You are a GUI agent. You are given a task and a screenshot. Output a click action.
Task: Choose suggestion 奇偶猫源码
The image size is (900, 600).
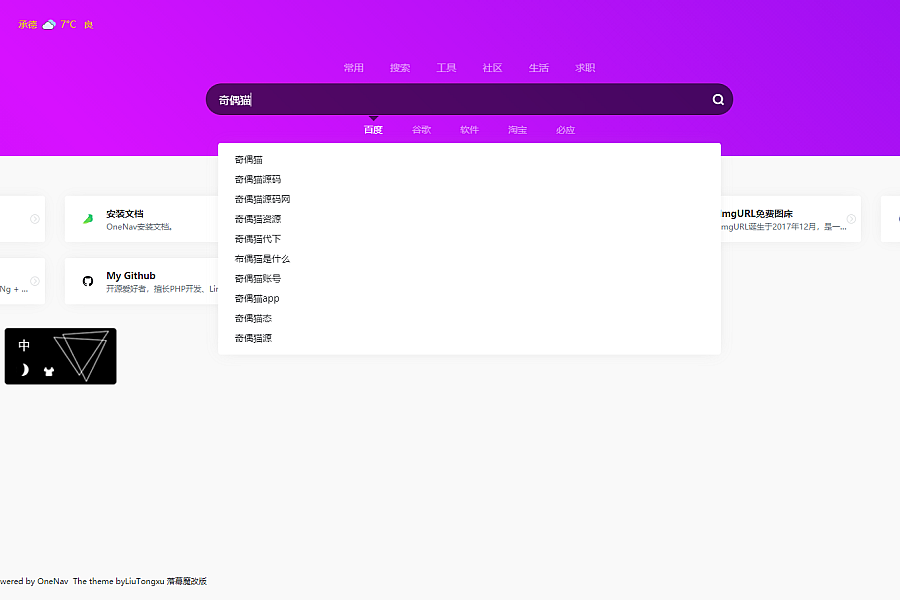click(469, 179)
